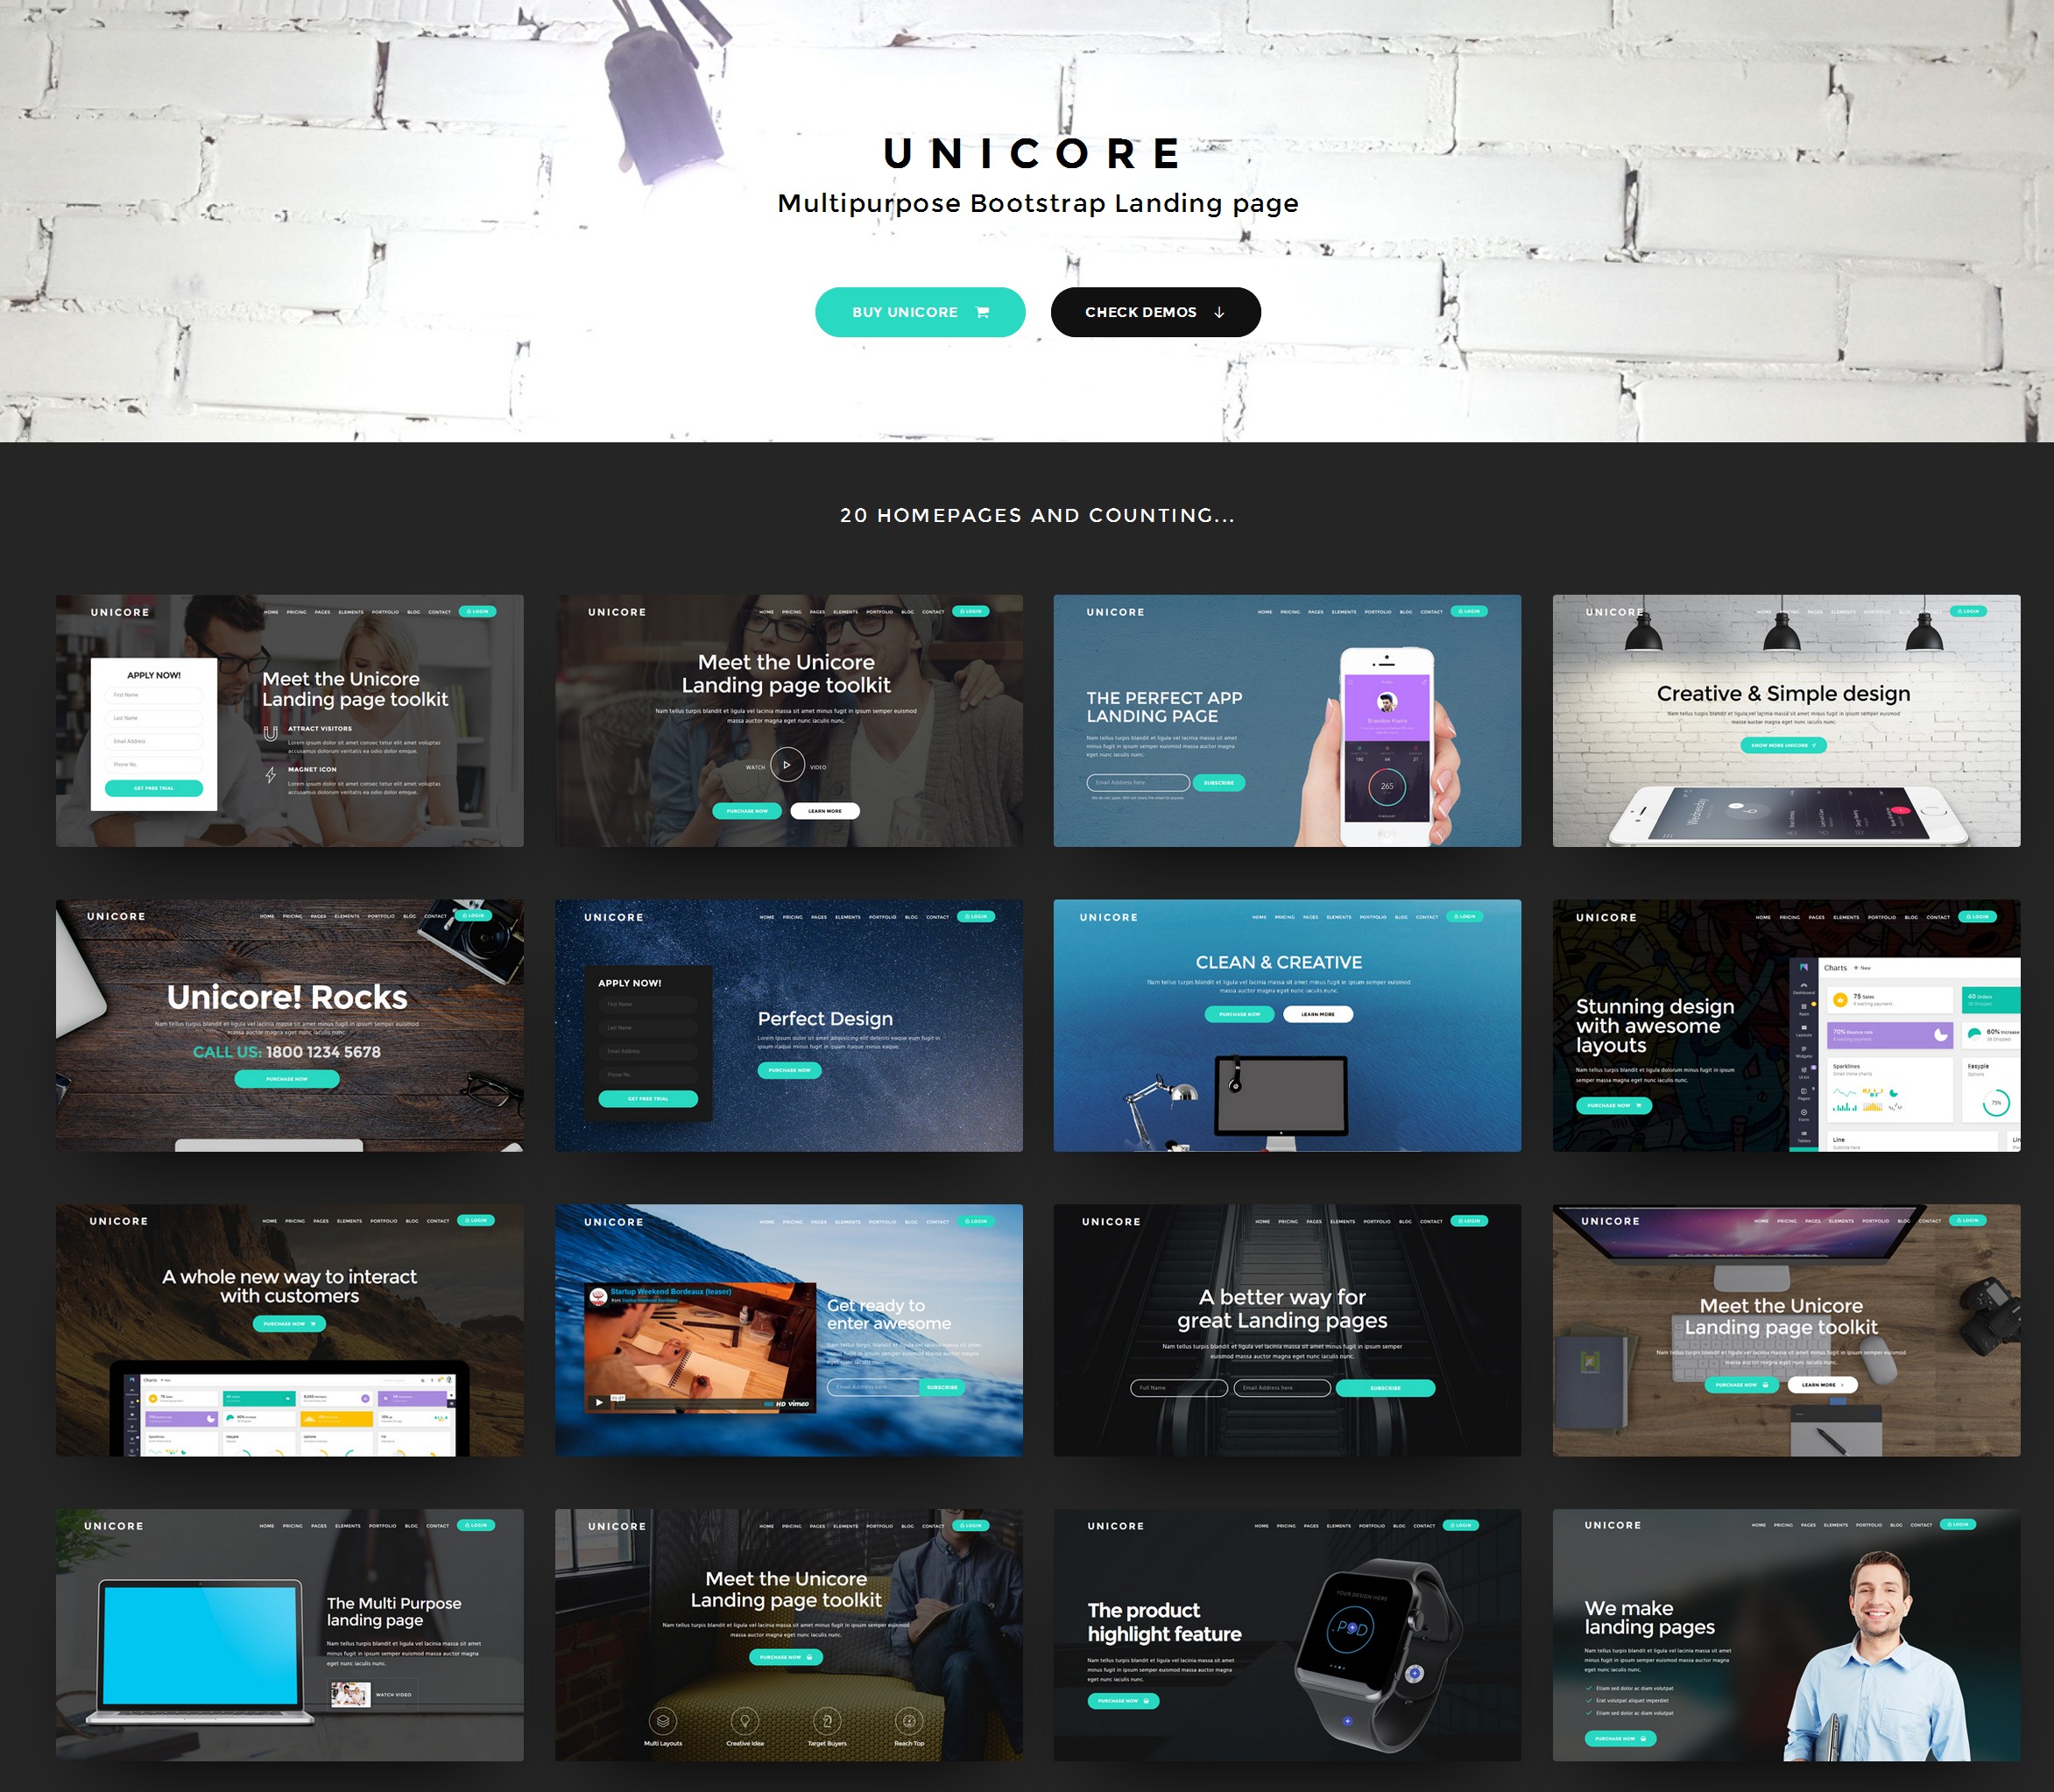Click the CHECK DEMOS button
This screenshot has width=2054, height=1792.
1158,311
